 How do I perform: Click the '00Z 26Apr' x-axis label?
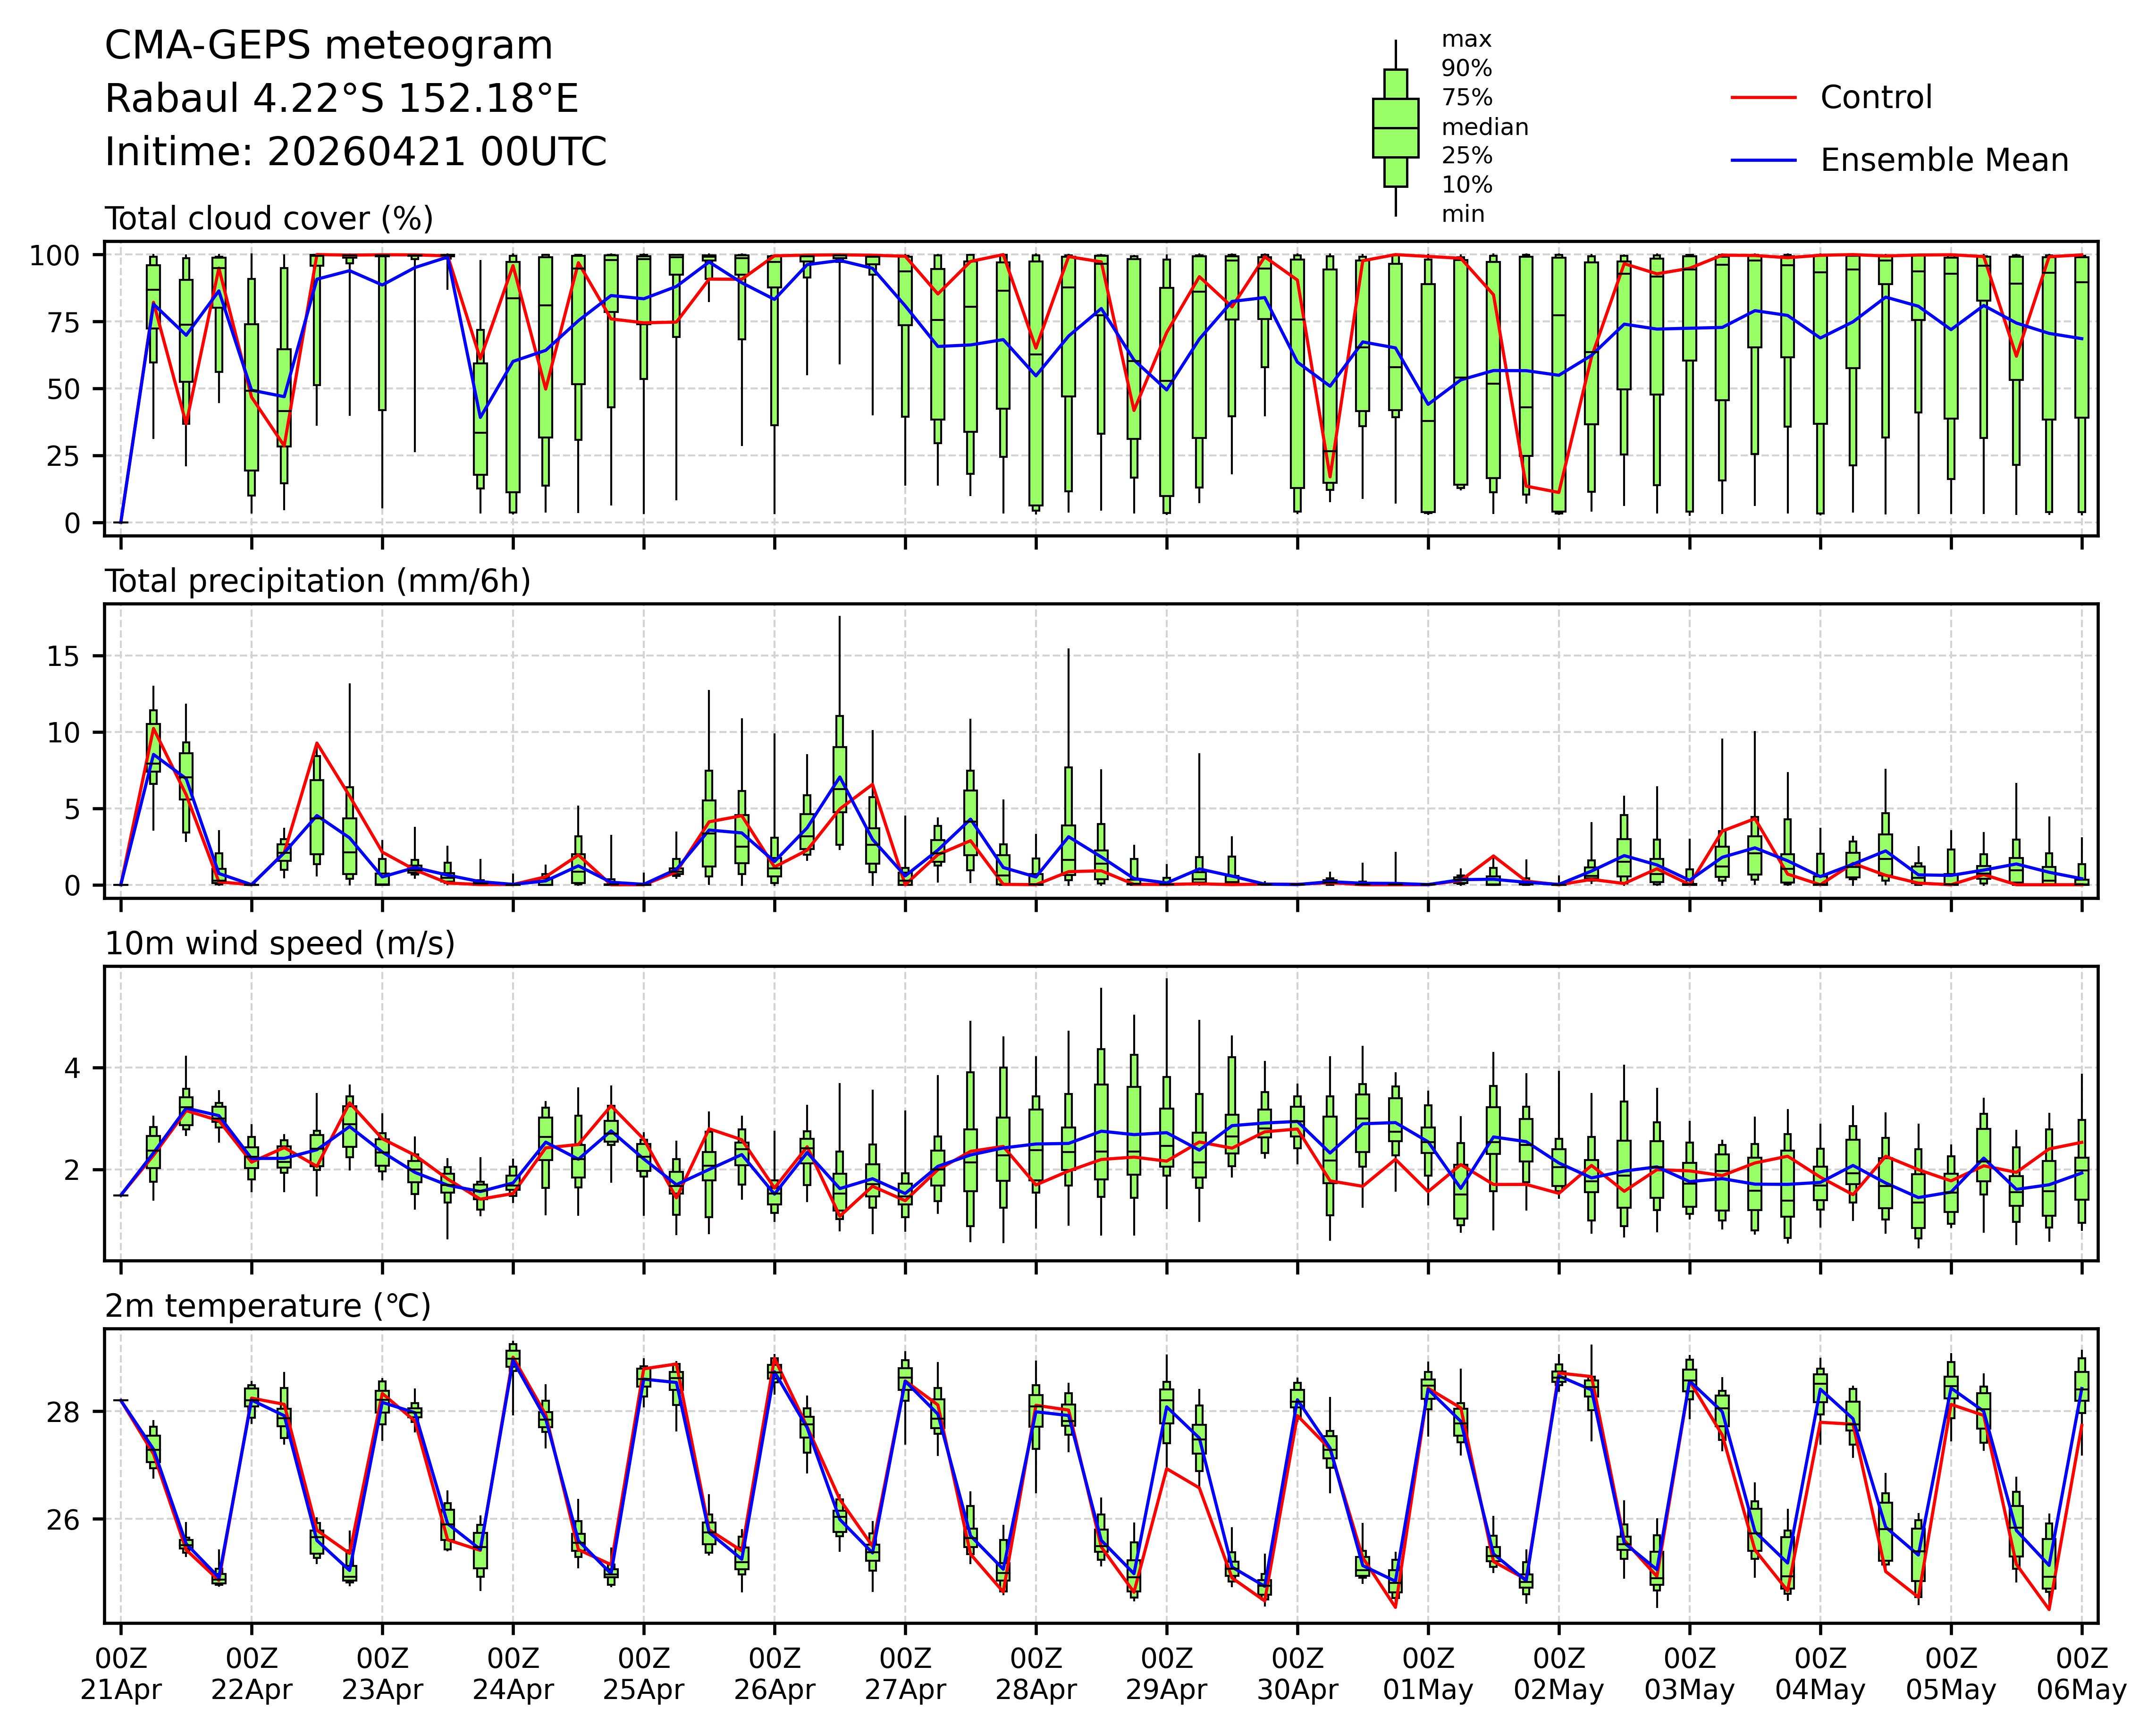coord(774,1674)
